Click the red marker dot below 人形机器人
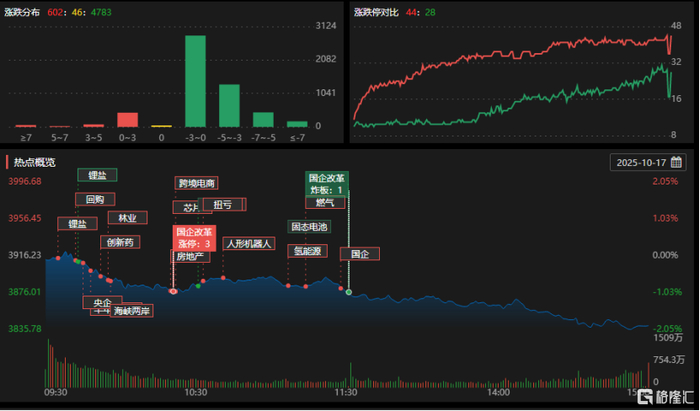 [223, 278]
